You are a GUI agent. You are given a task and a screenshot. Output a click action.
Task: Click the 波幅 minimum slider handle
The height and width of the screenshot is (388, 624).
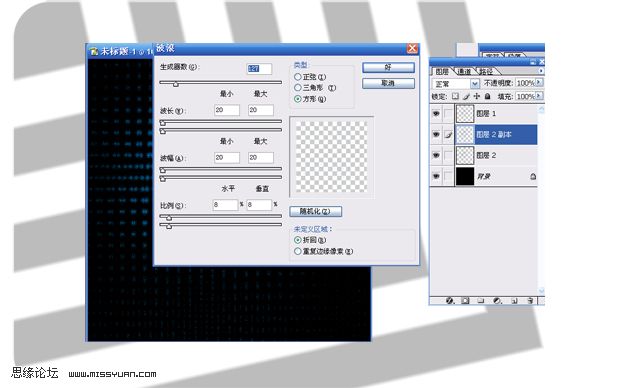coord(163,170)
